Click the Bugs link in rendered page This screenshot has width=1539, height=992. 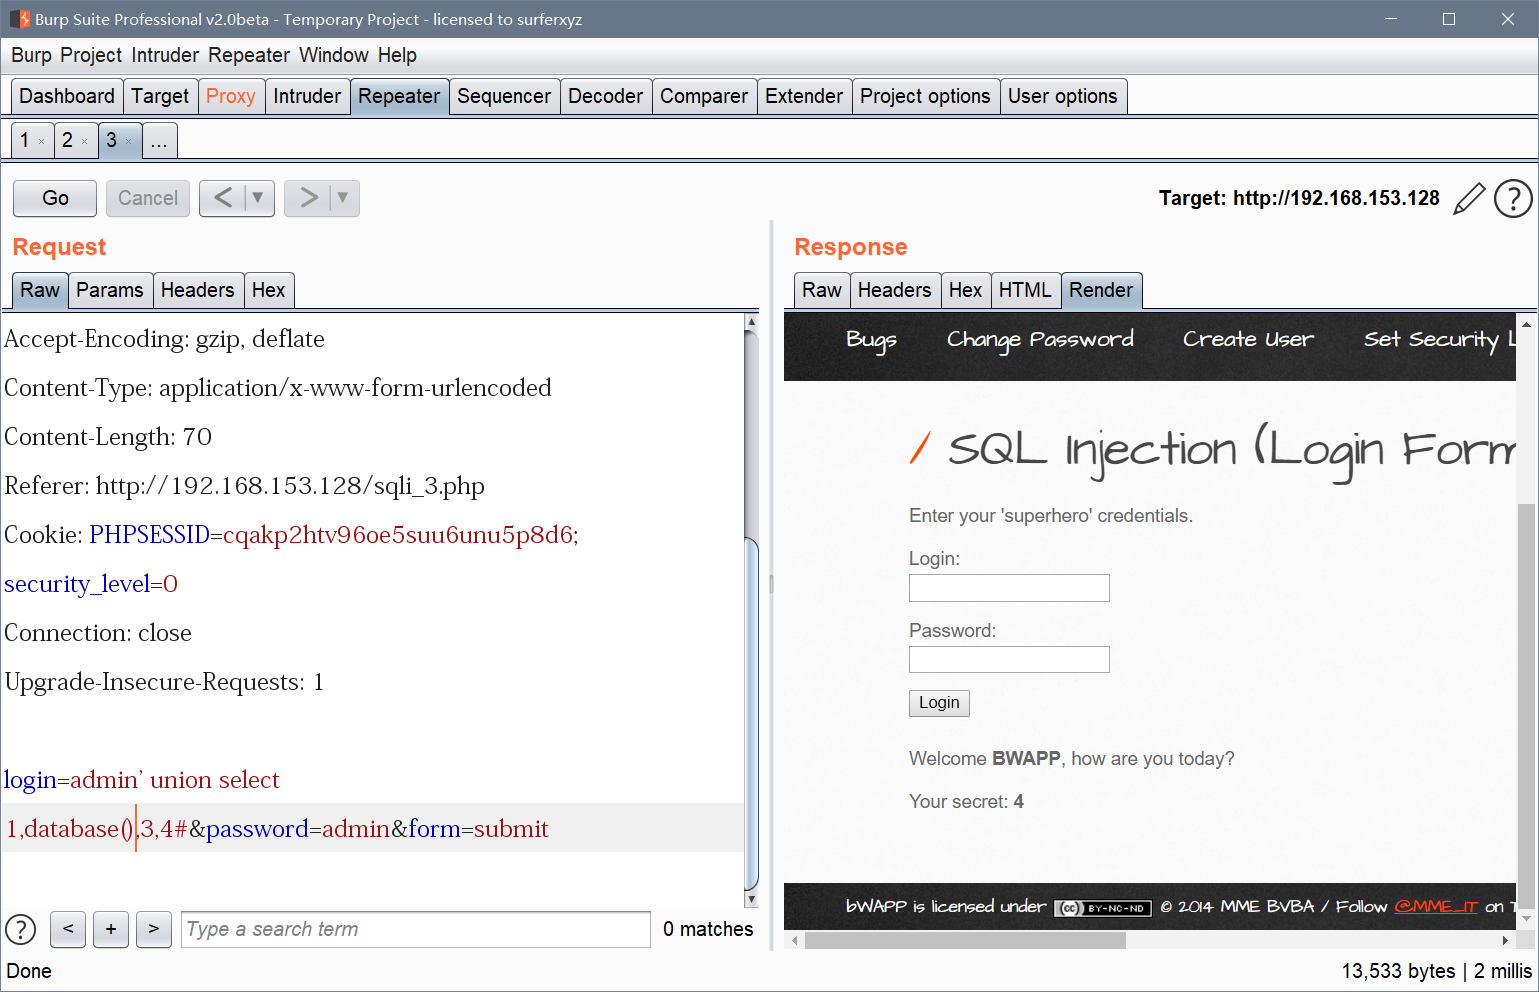pos(871,340)
